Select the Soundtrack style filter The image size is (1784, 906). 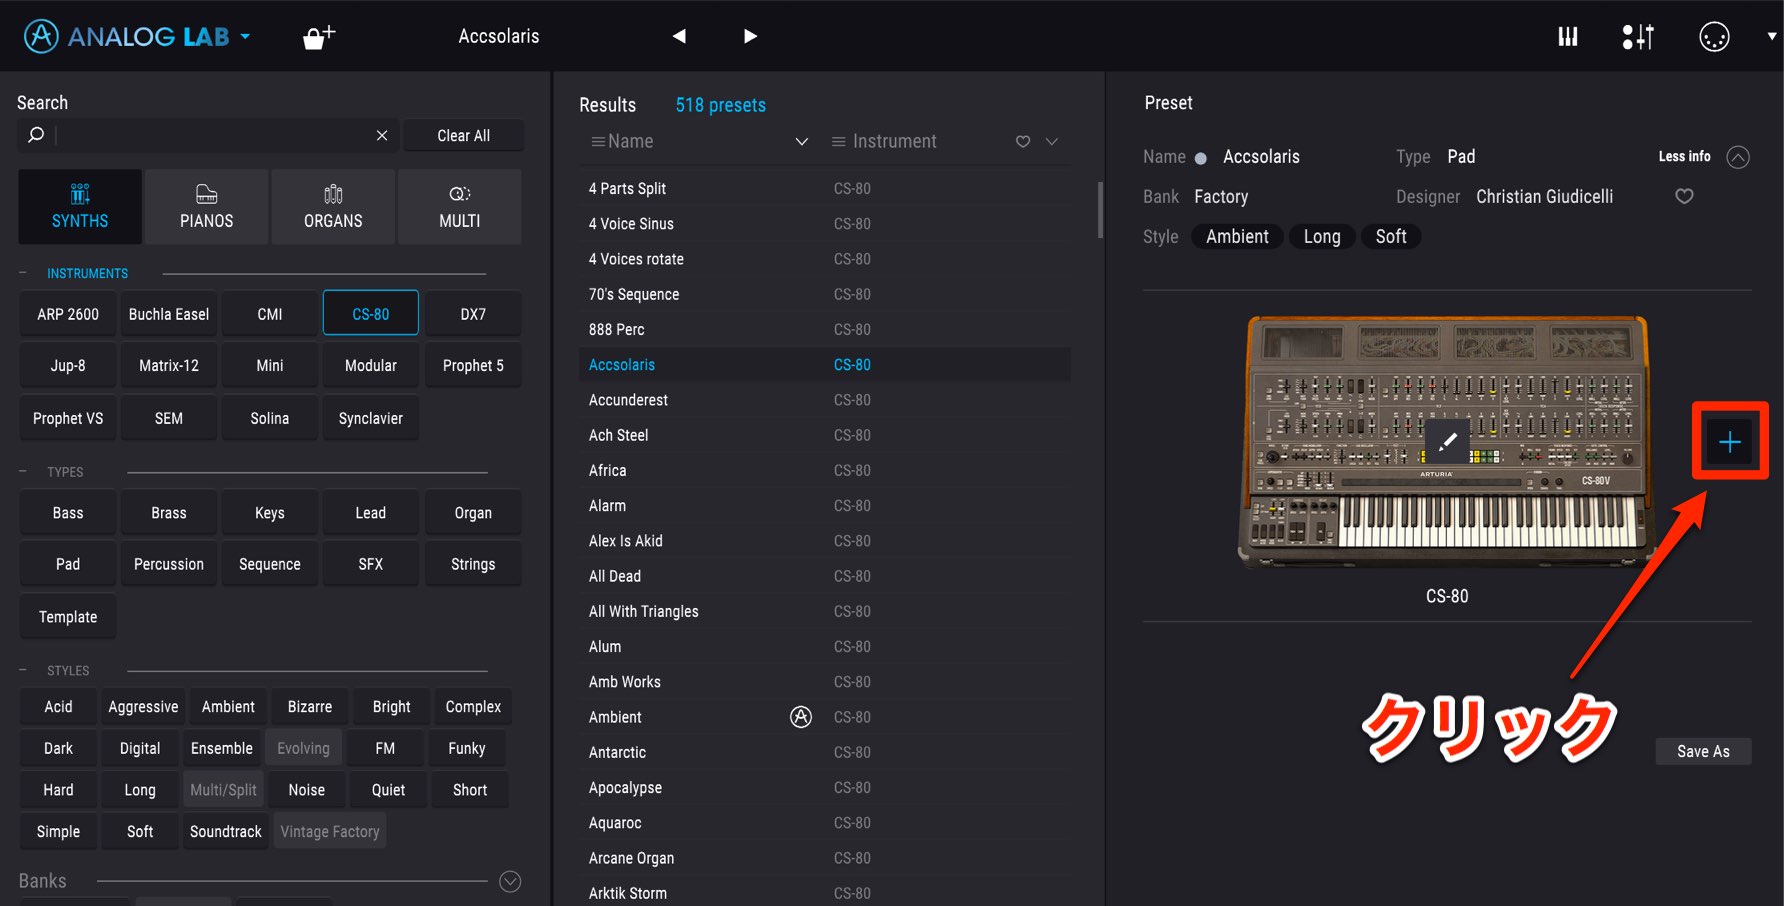[226, 831]
